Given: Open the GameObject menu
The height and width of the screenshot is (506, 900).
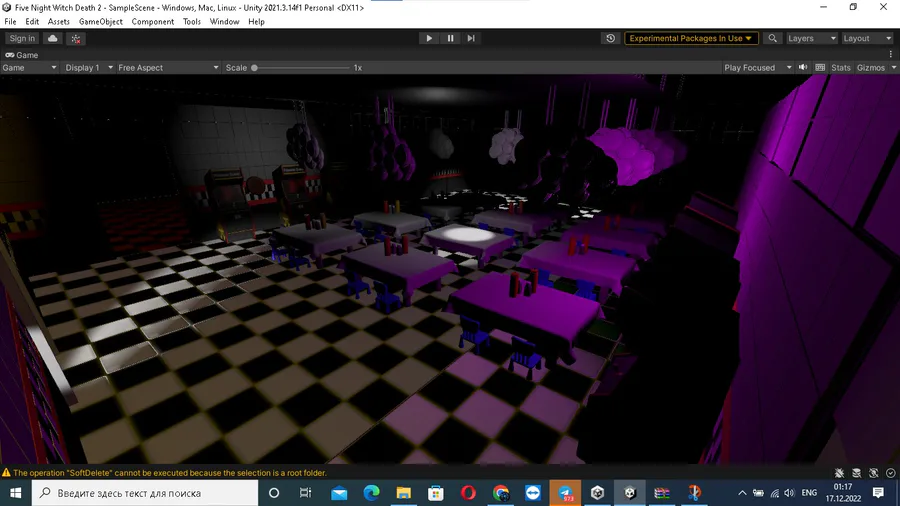Looking at the screenshot, I should pos(100,22).
